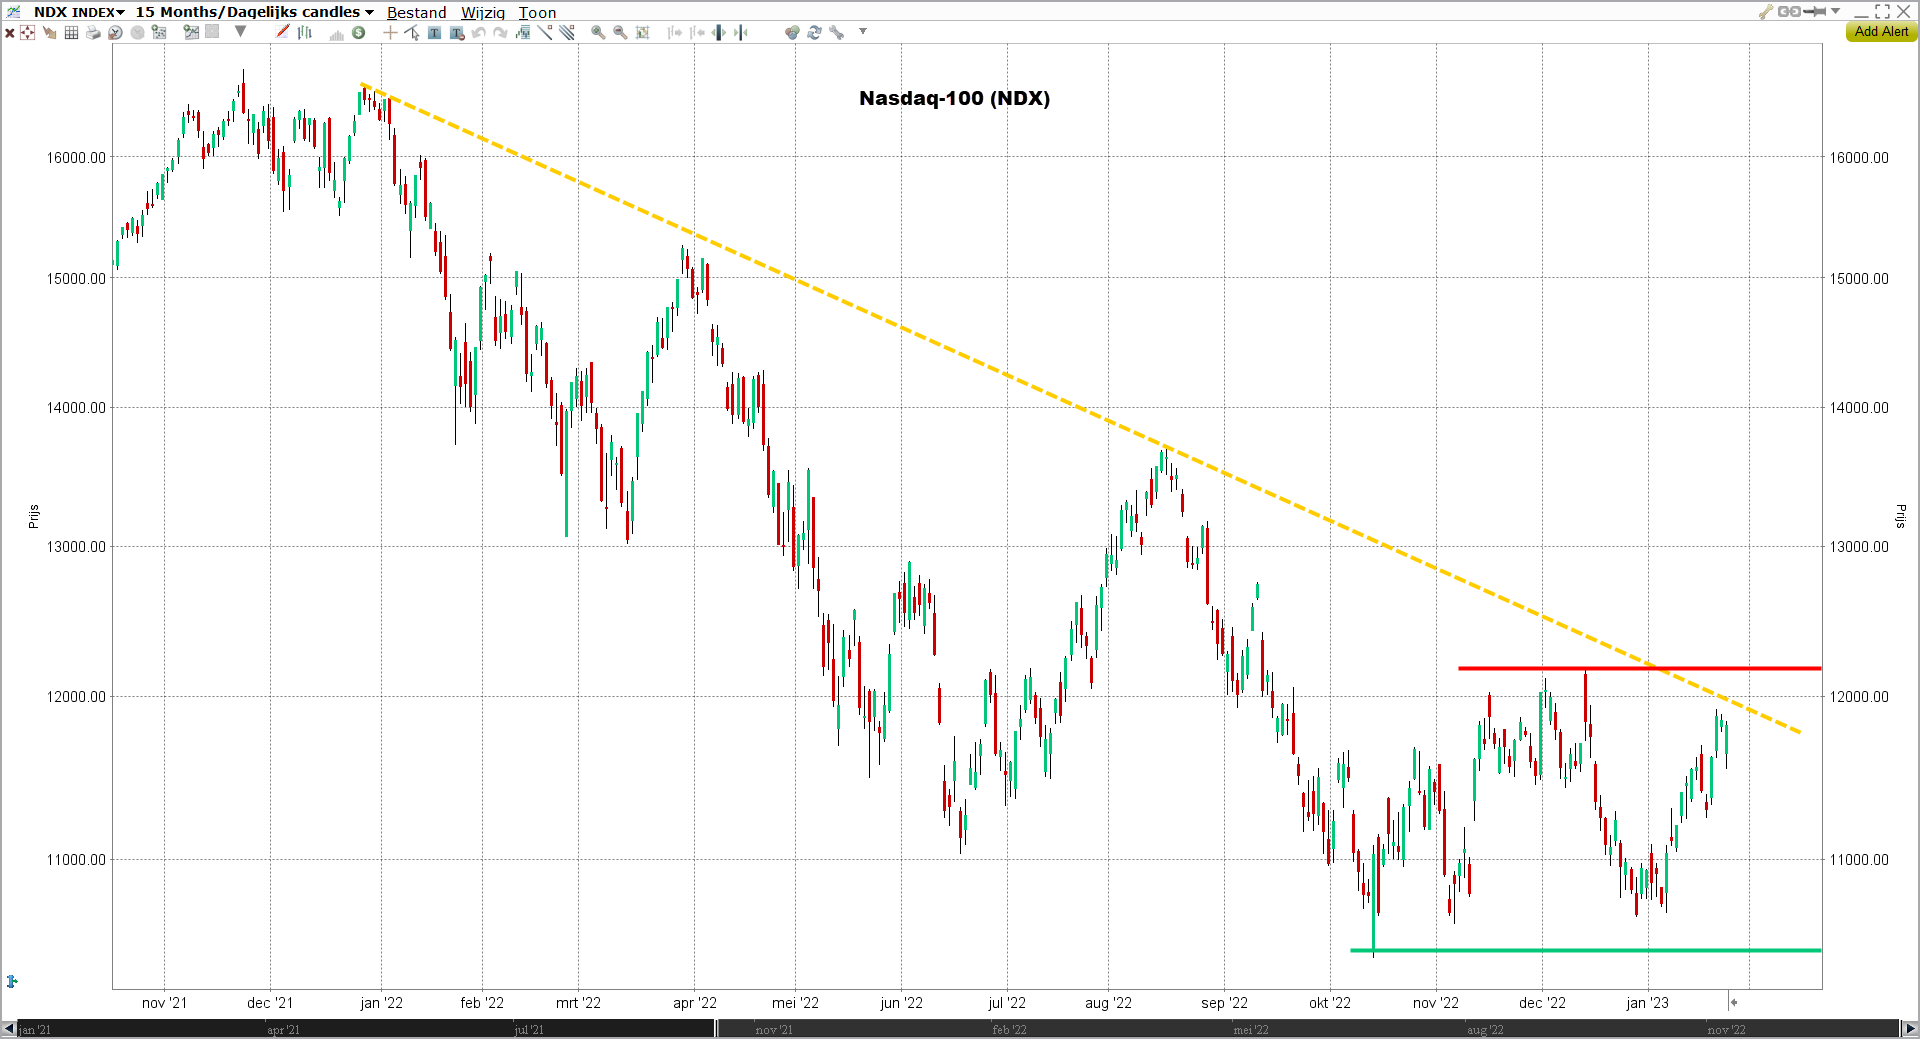
Task: Click the 16000.00 left price axis label
Action: coord(76,158)
